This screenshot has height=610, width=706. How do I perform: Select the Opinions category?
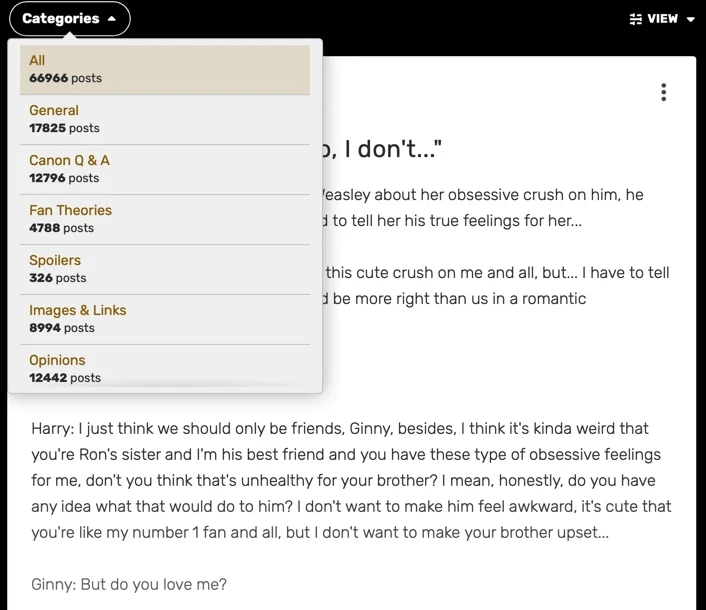tap(165, 368)
